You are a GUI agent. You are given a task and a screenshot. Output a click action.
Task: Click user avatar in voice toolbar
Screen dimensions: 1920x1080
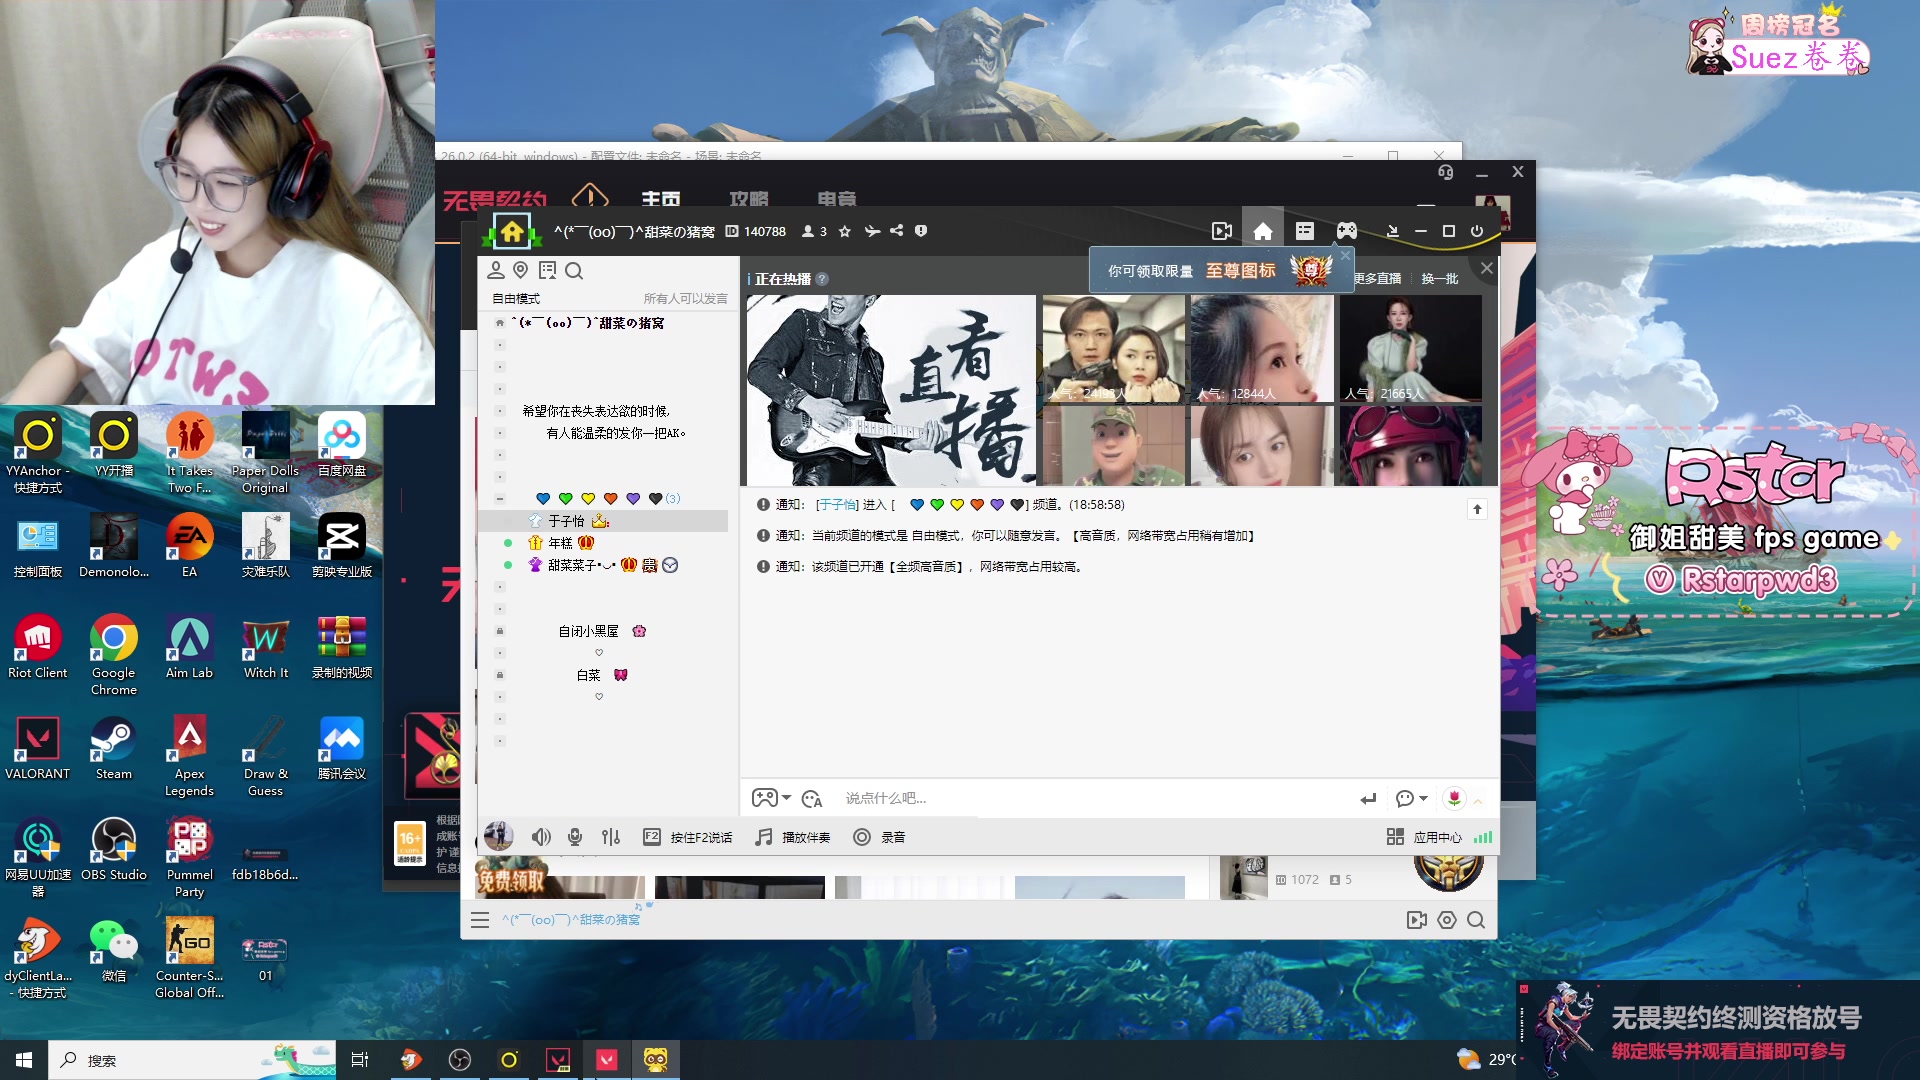click(499, 835)
